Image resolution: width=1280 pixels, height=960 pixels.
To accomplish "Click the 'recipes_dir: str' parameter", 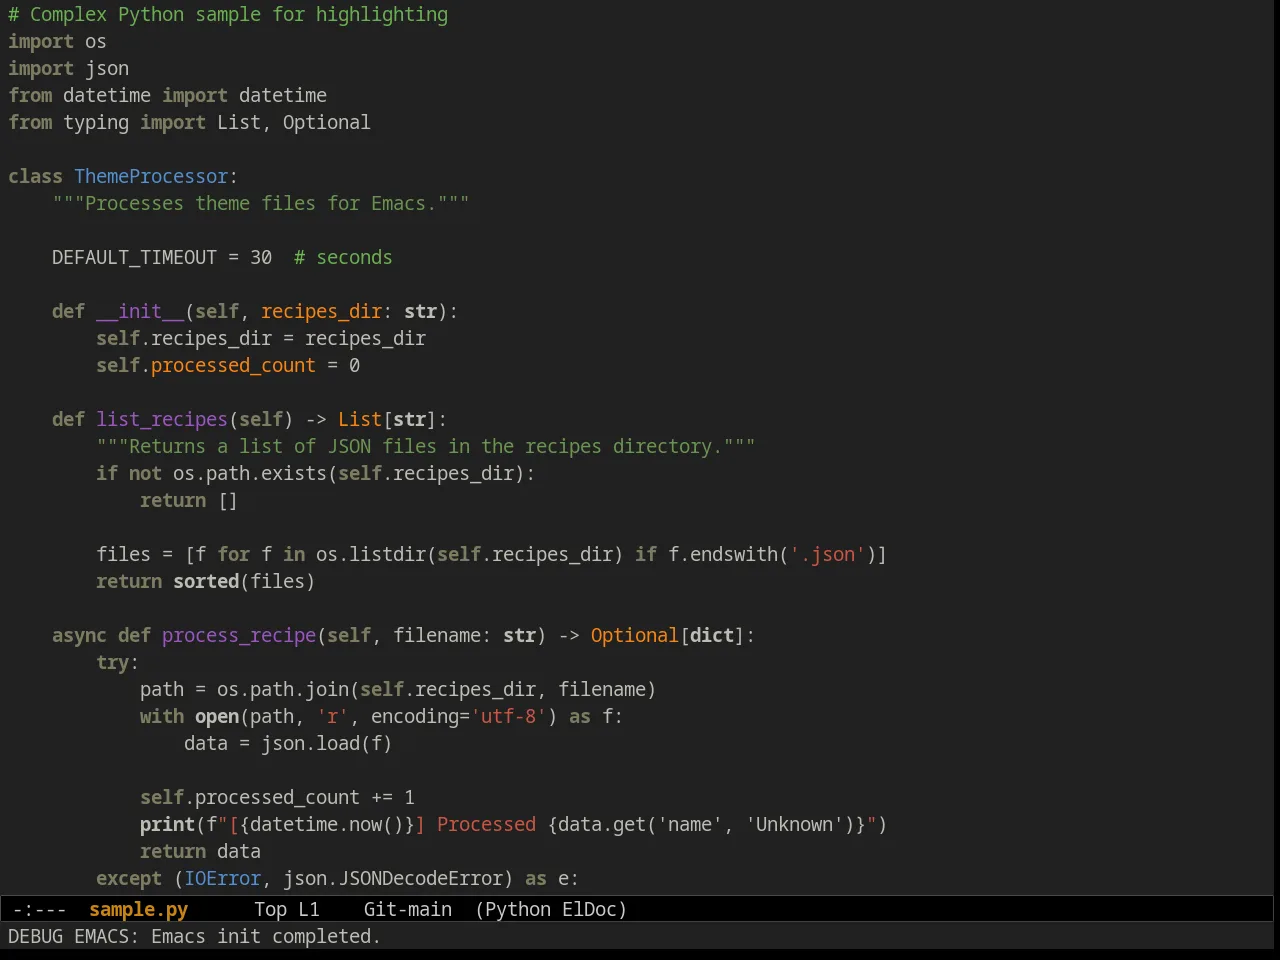I will click(349, 311).
